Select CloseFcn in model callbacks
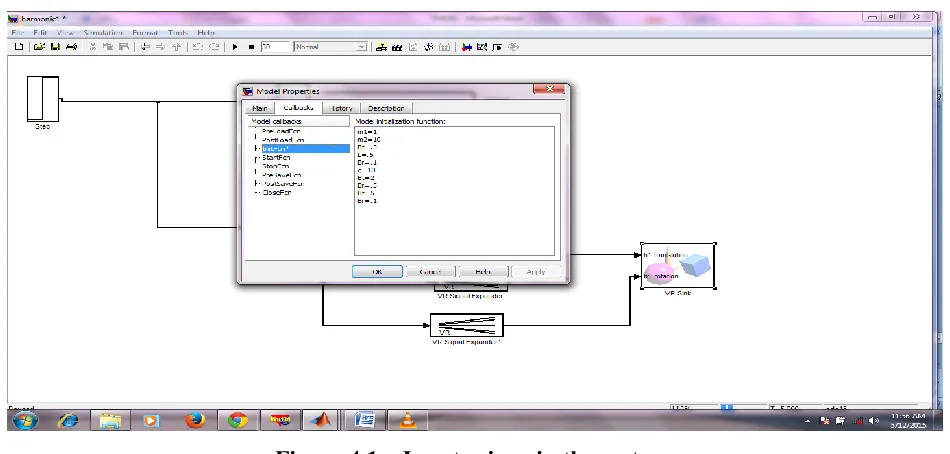 click(x=277, y=193)
